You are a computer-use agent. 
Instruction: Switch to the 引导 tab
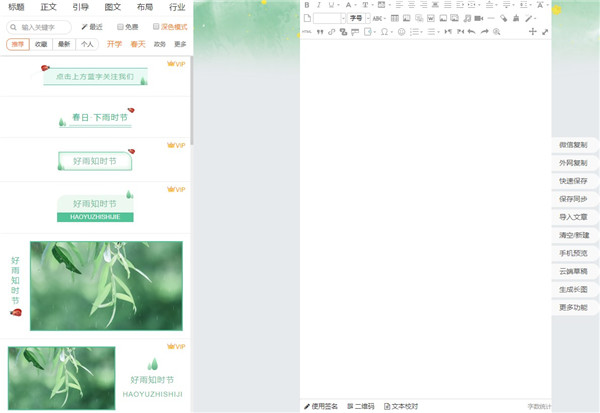click(80, 7)
